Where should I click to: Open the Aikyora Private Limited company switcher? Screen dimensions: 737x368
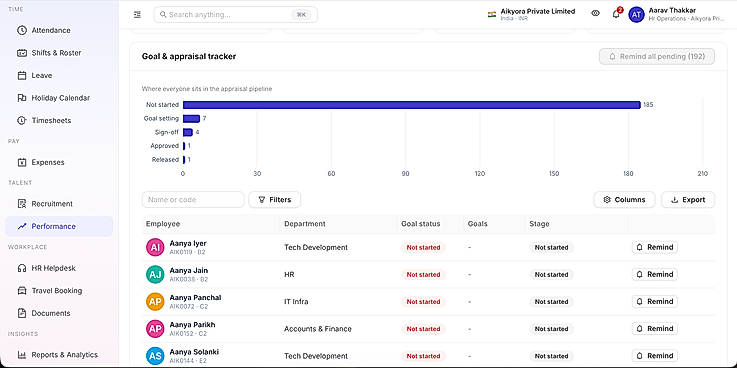(532, 14)
